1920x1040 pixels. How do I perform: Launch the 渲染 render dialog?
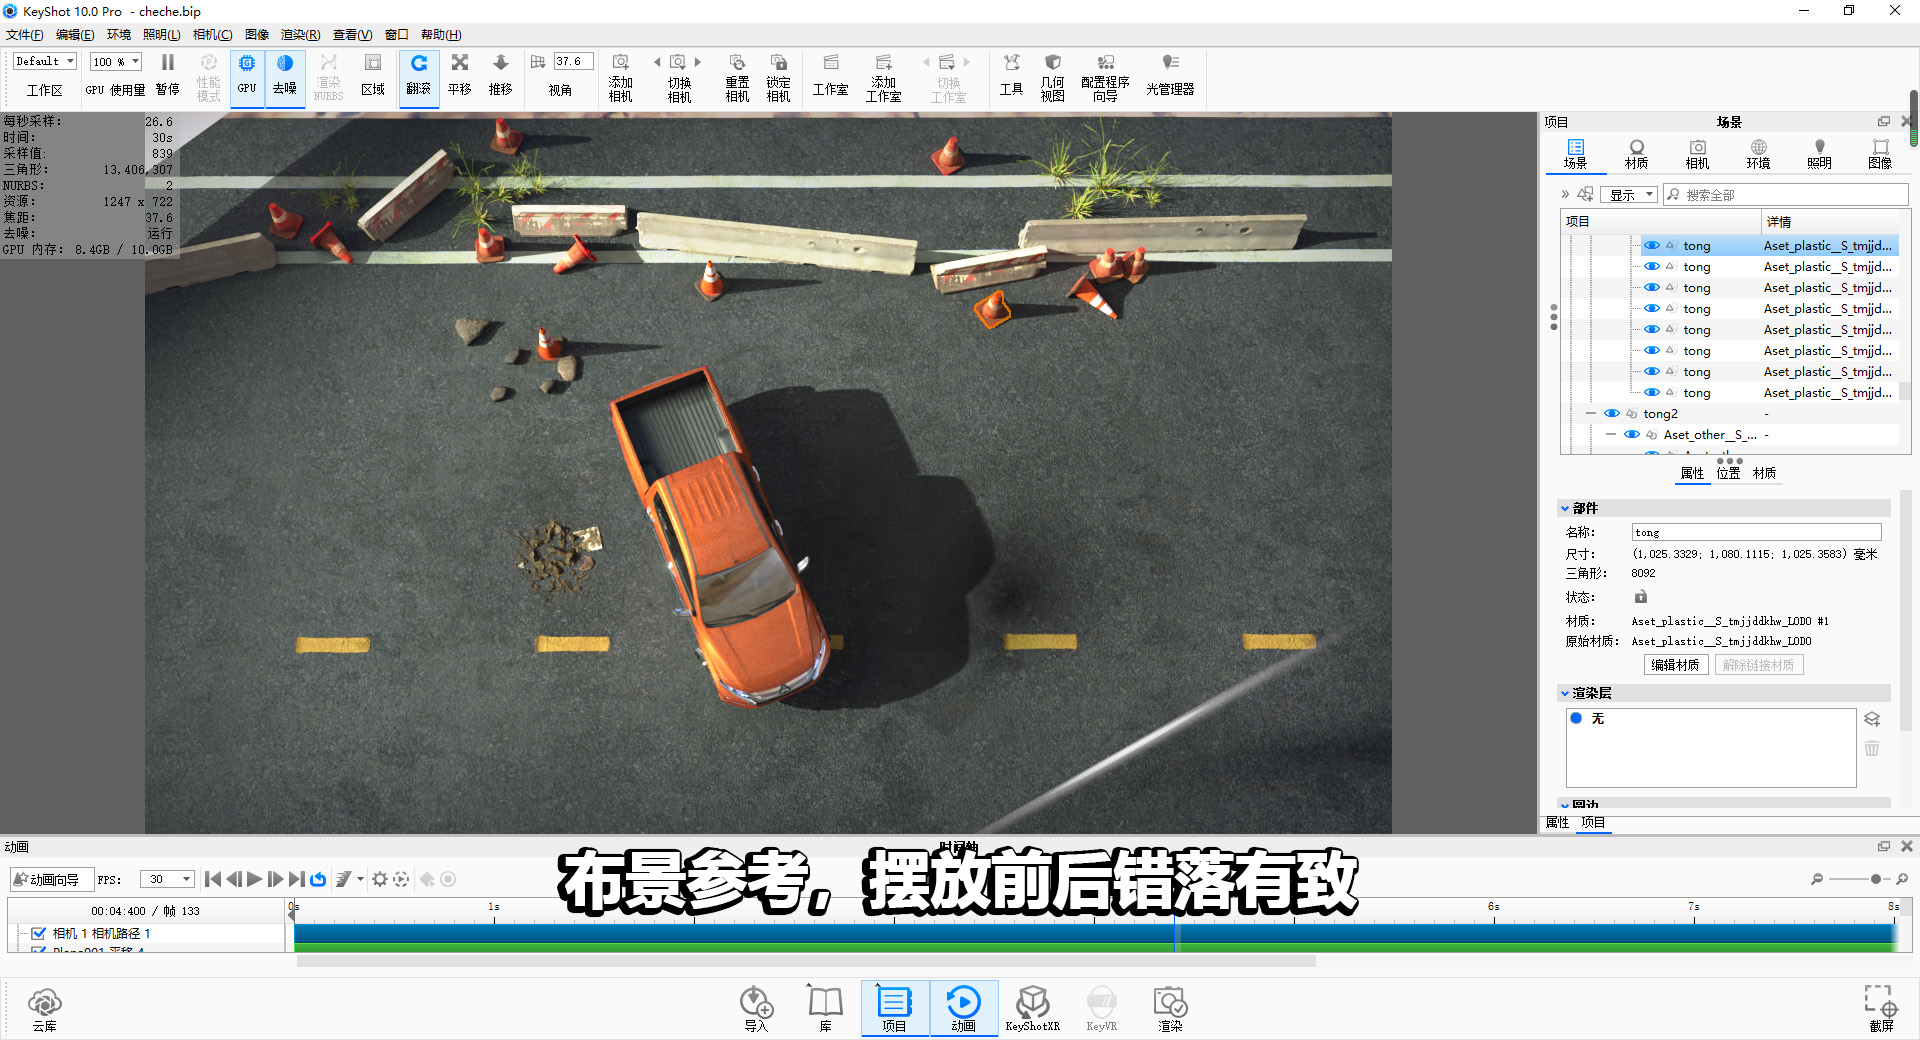point(1169,1008)
